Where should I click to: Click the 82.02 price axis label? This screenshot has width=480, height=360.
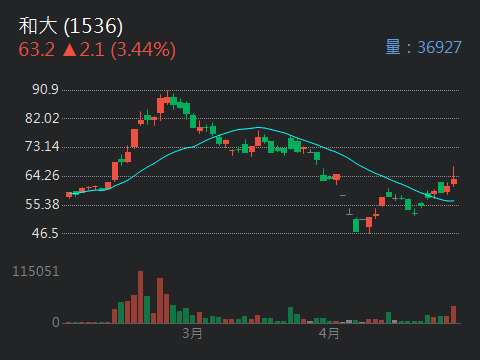coord(42,118)
